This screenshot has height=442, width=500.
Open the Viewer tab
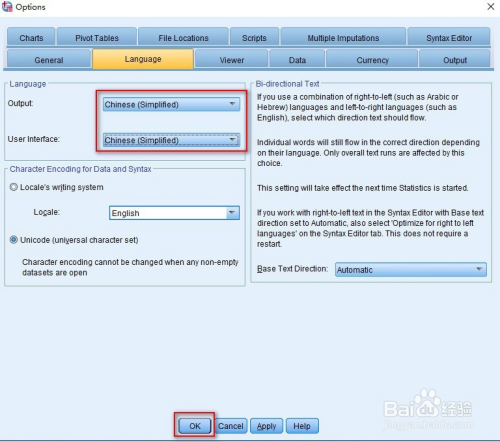pos(232,59)
